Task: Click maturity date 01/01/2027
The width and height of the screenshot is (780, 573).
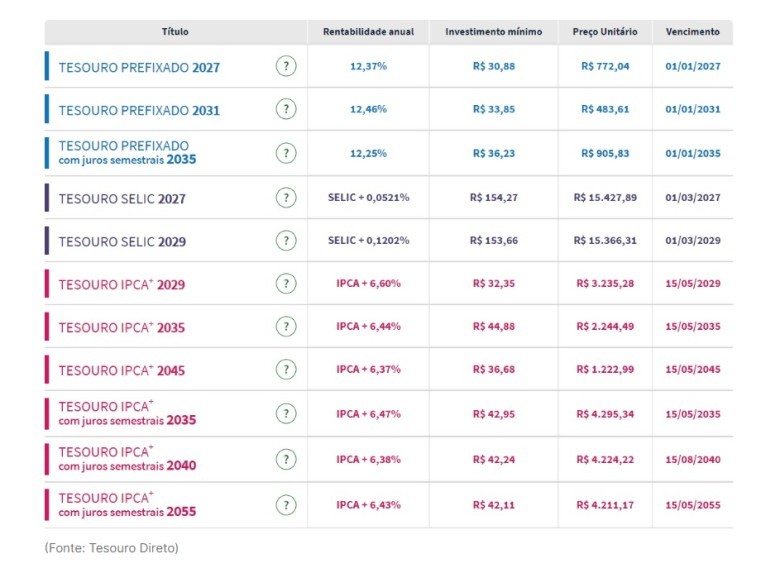Action: pos(692,66)
